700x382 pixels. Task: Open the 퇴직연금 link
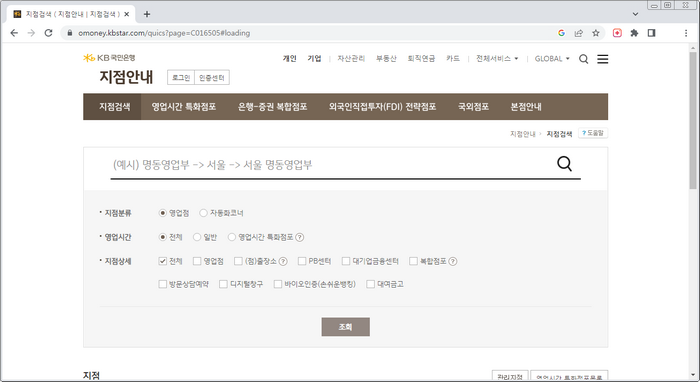(421, 58)
